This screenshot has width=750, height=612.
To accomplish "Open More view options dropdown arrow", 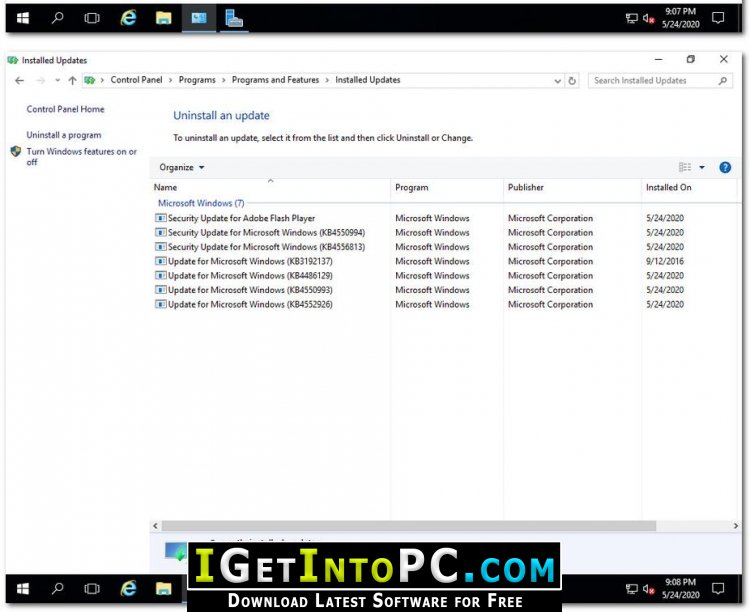I will 702,167.
